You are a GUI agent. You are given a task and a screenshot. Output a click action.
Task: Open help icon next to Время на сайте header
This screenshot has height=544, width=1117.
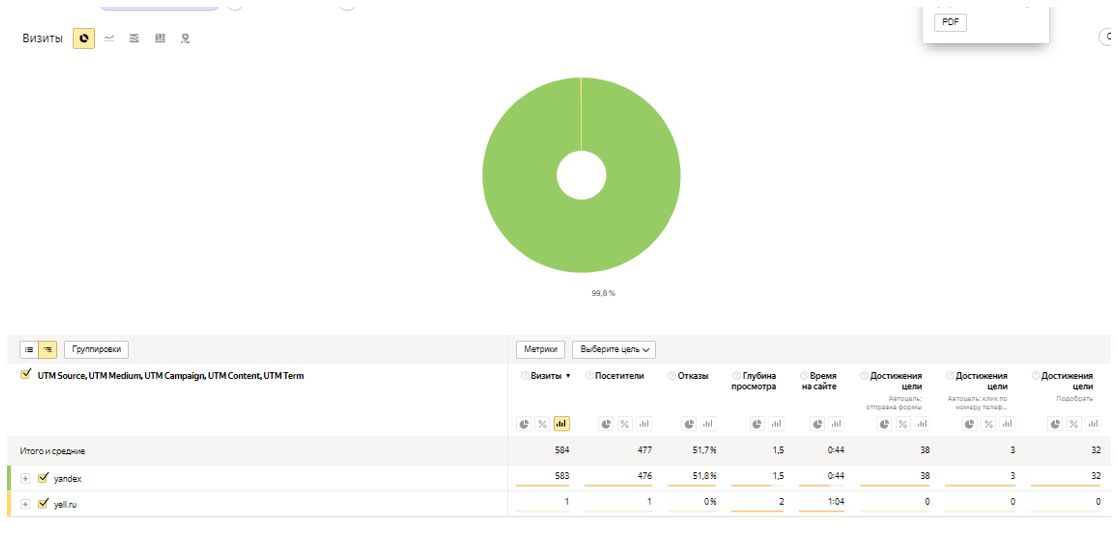tap(804, 375)
